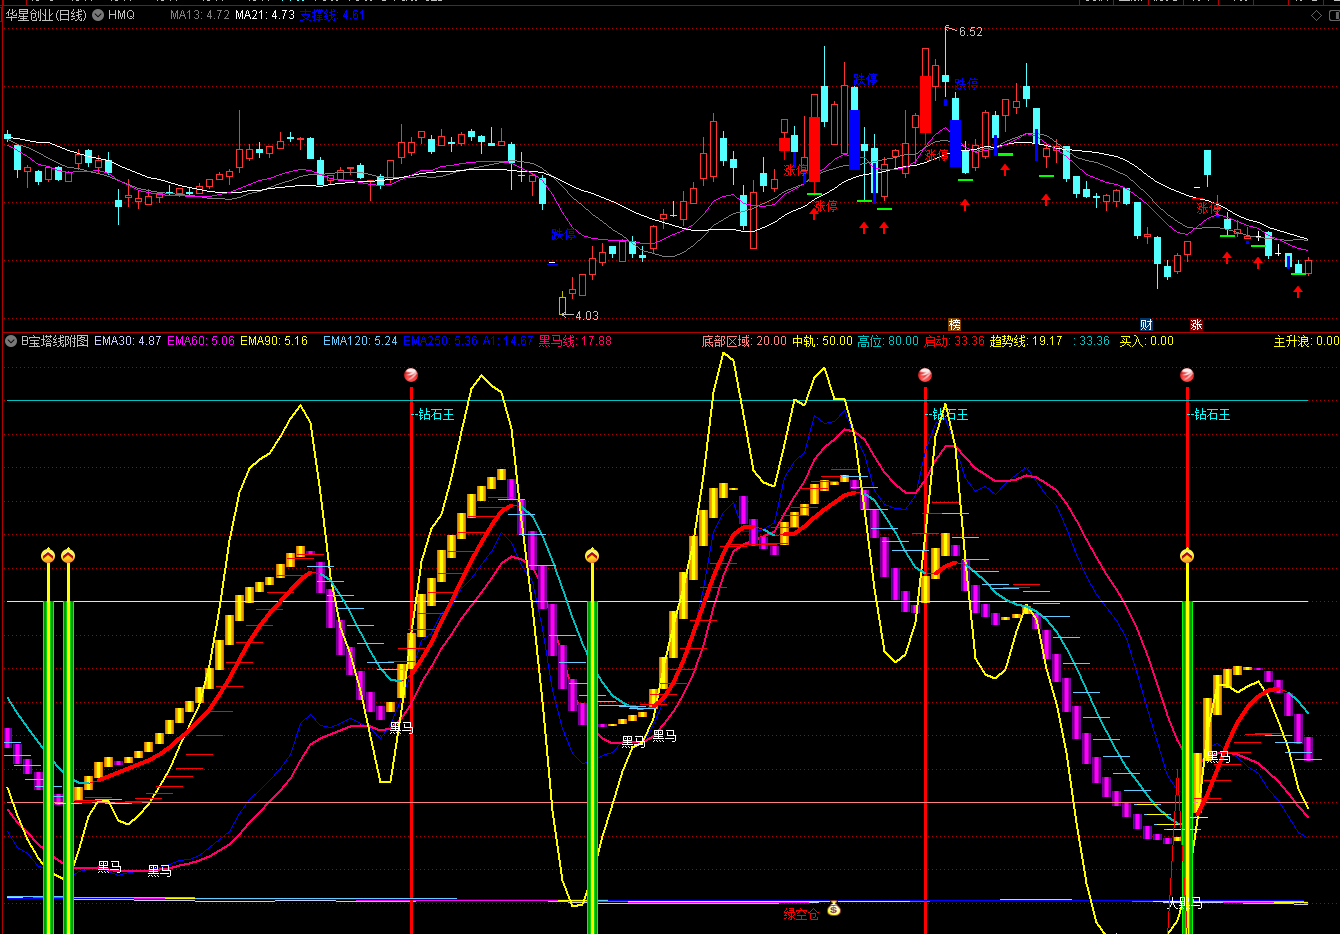Click the 6.52 high price label
This screenshot has width=1340, height=934.
click(x=970, y=32)
